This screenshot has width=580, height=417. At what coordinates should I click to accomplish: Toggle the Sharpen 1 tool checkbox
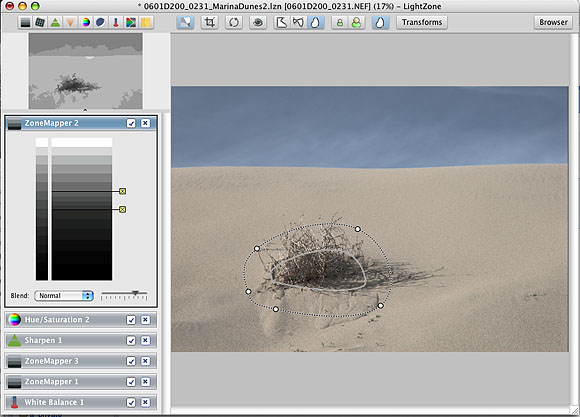(131, 340)
